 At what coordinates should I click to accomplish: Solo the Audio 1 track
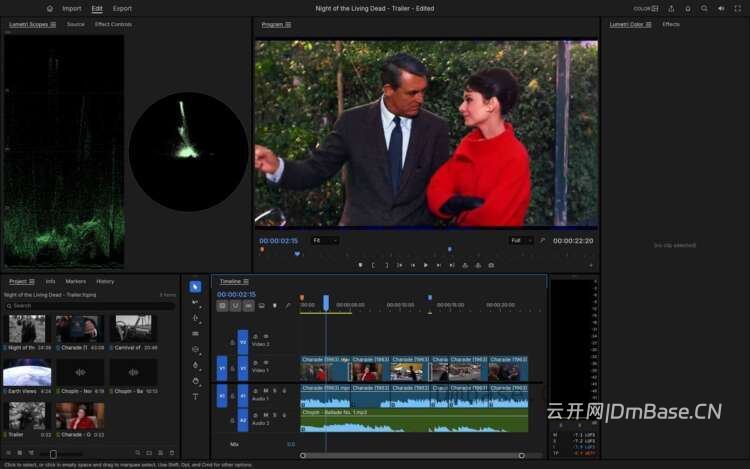[x=275, y=391]
